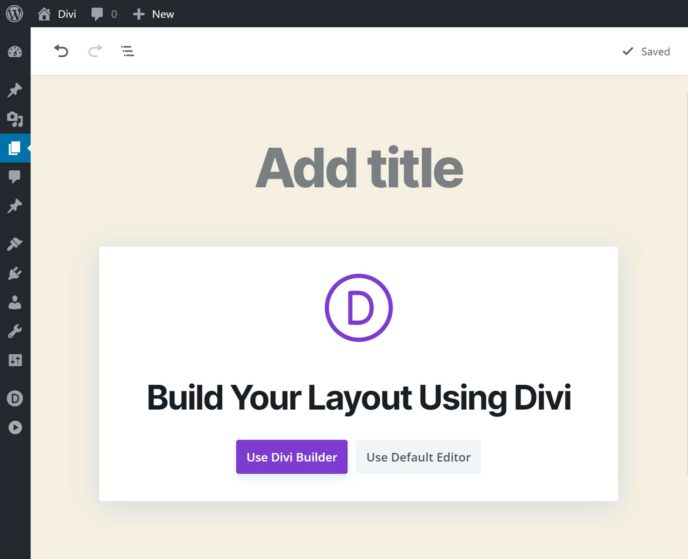Viewport: 688px width, 559px height.
Task: Open Appearance from the sidebar brush icon
Action: pyautogui.click(x=15, y=244)
